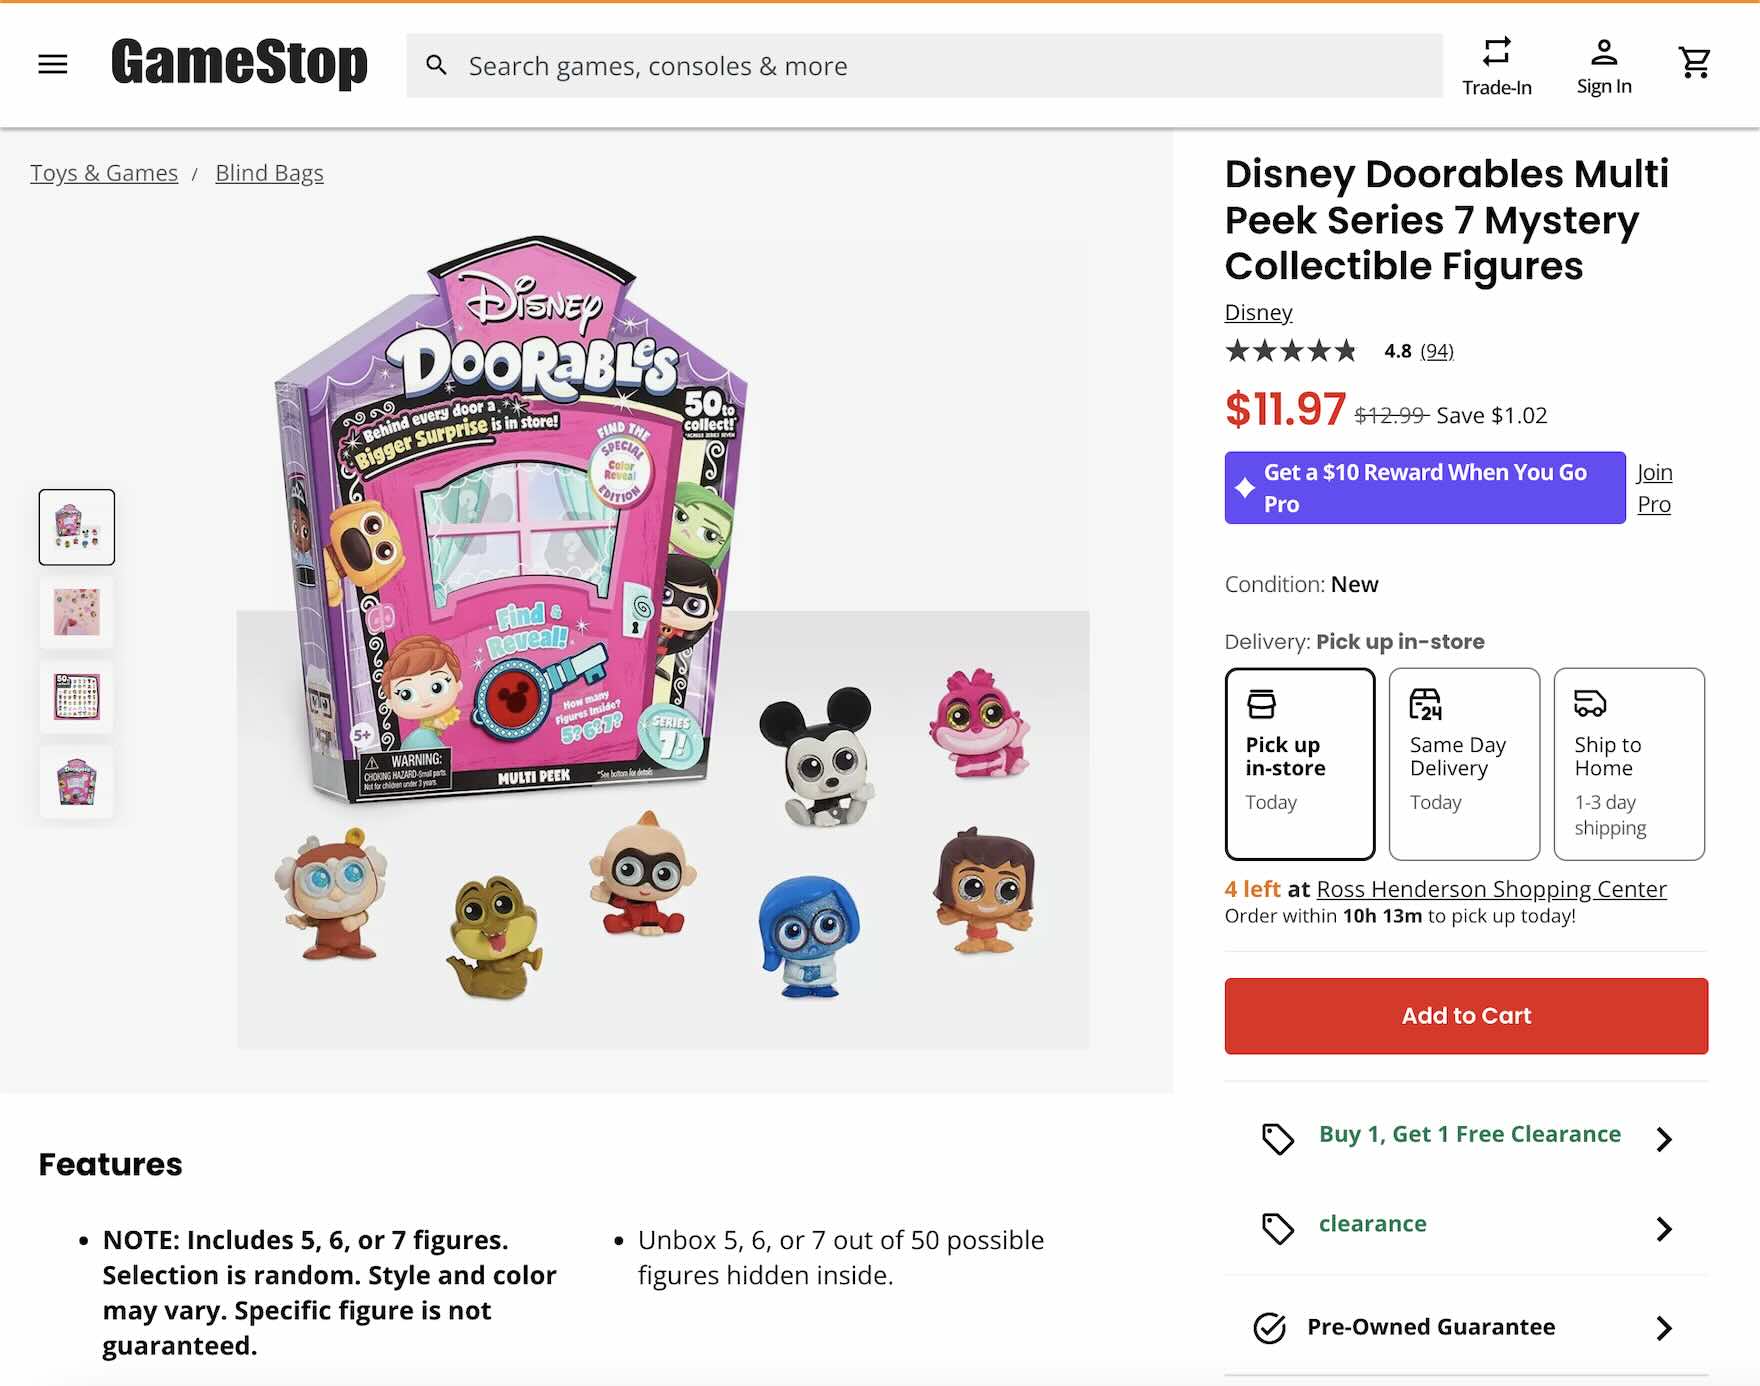1760x1386 pixels.
Task: Select Ship to Home option
Action: (1628, 763)
